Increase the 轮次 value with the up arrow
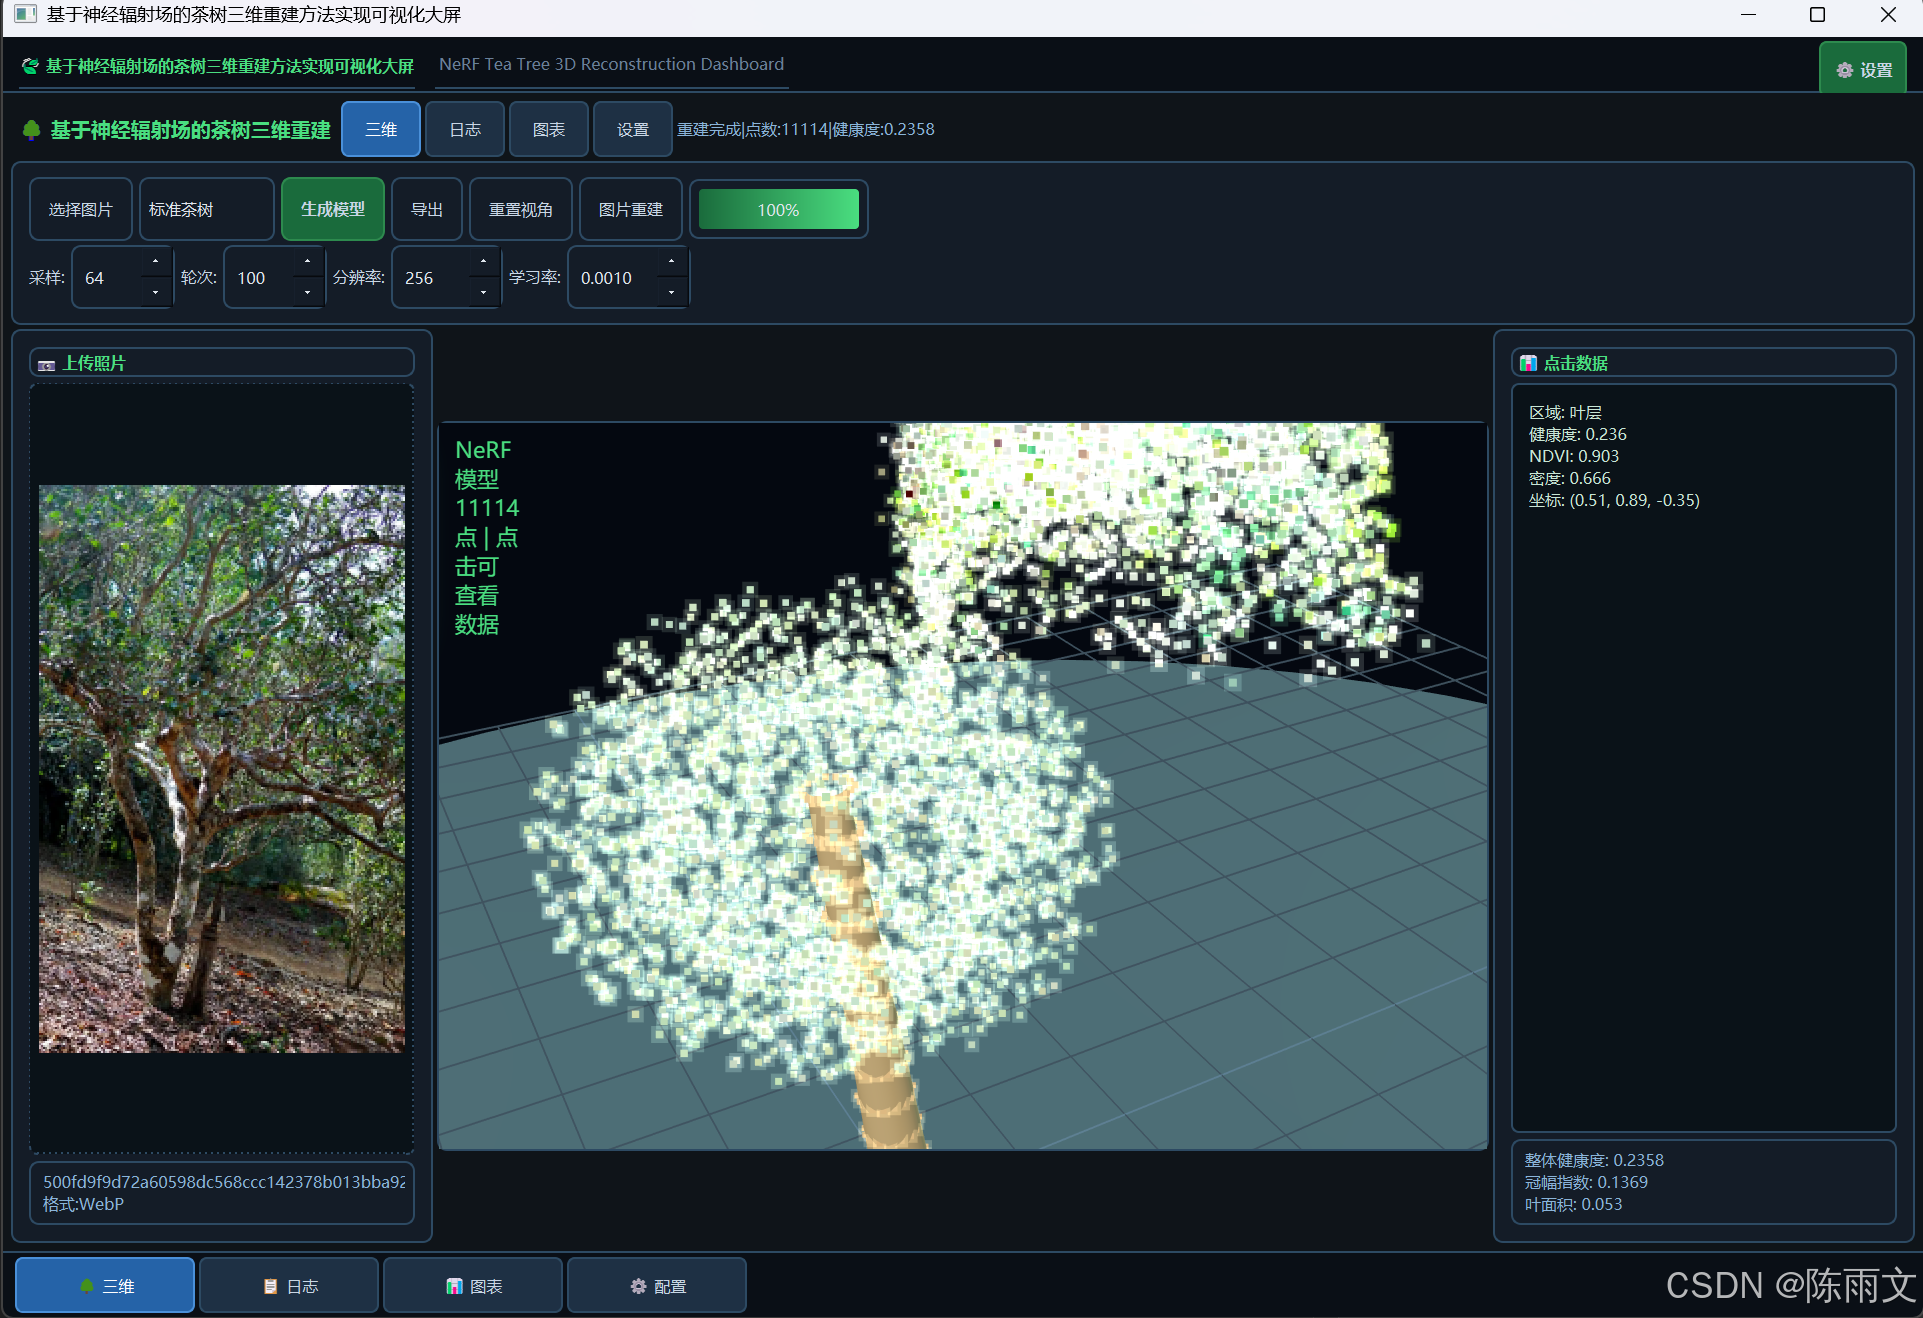1923x1318 pixels. pos(307,262)
